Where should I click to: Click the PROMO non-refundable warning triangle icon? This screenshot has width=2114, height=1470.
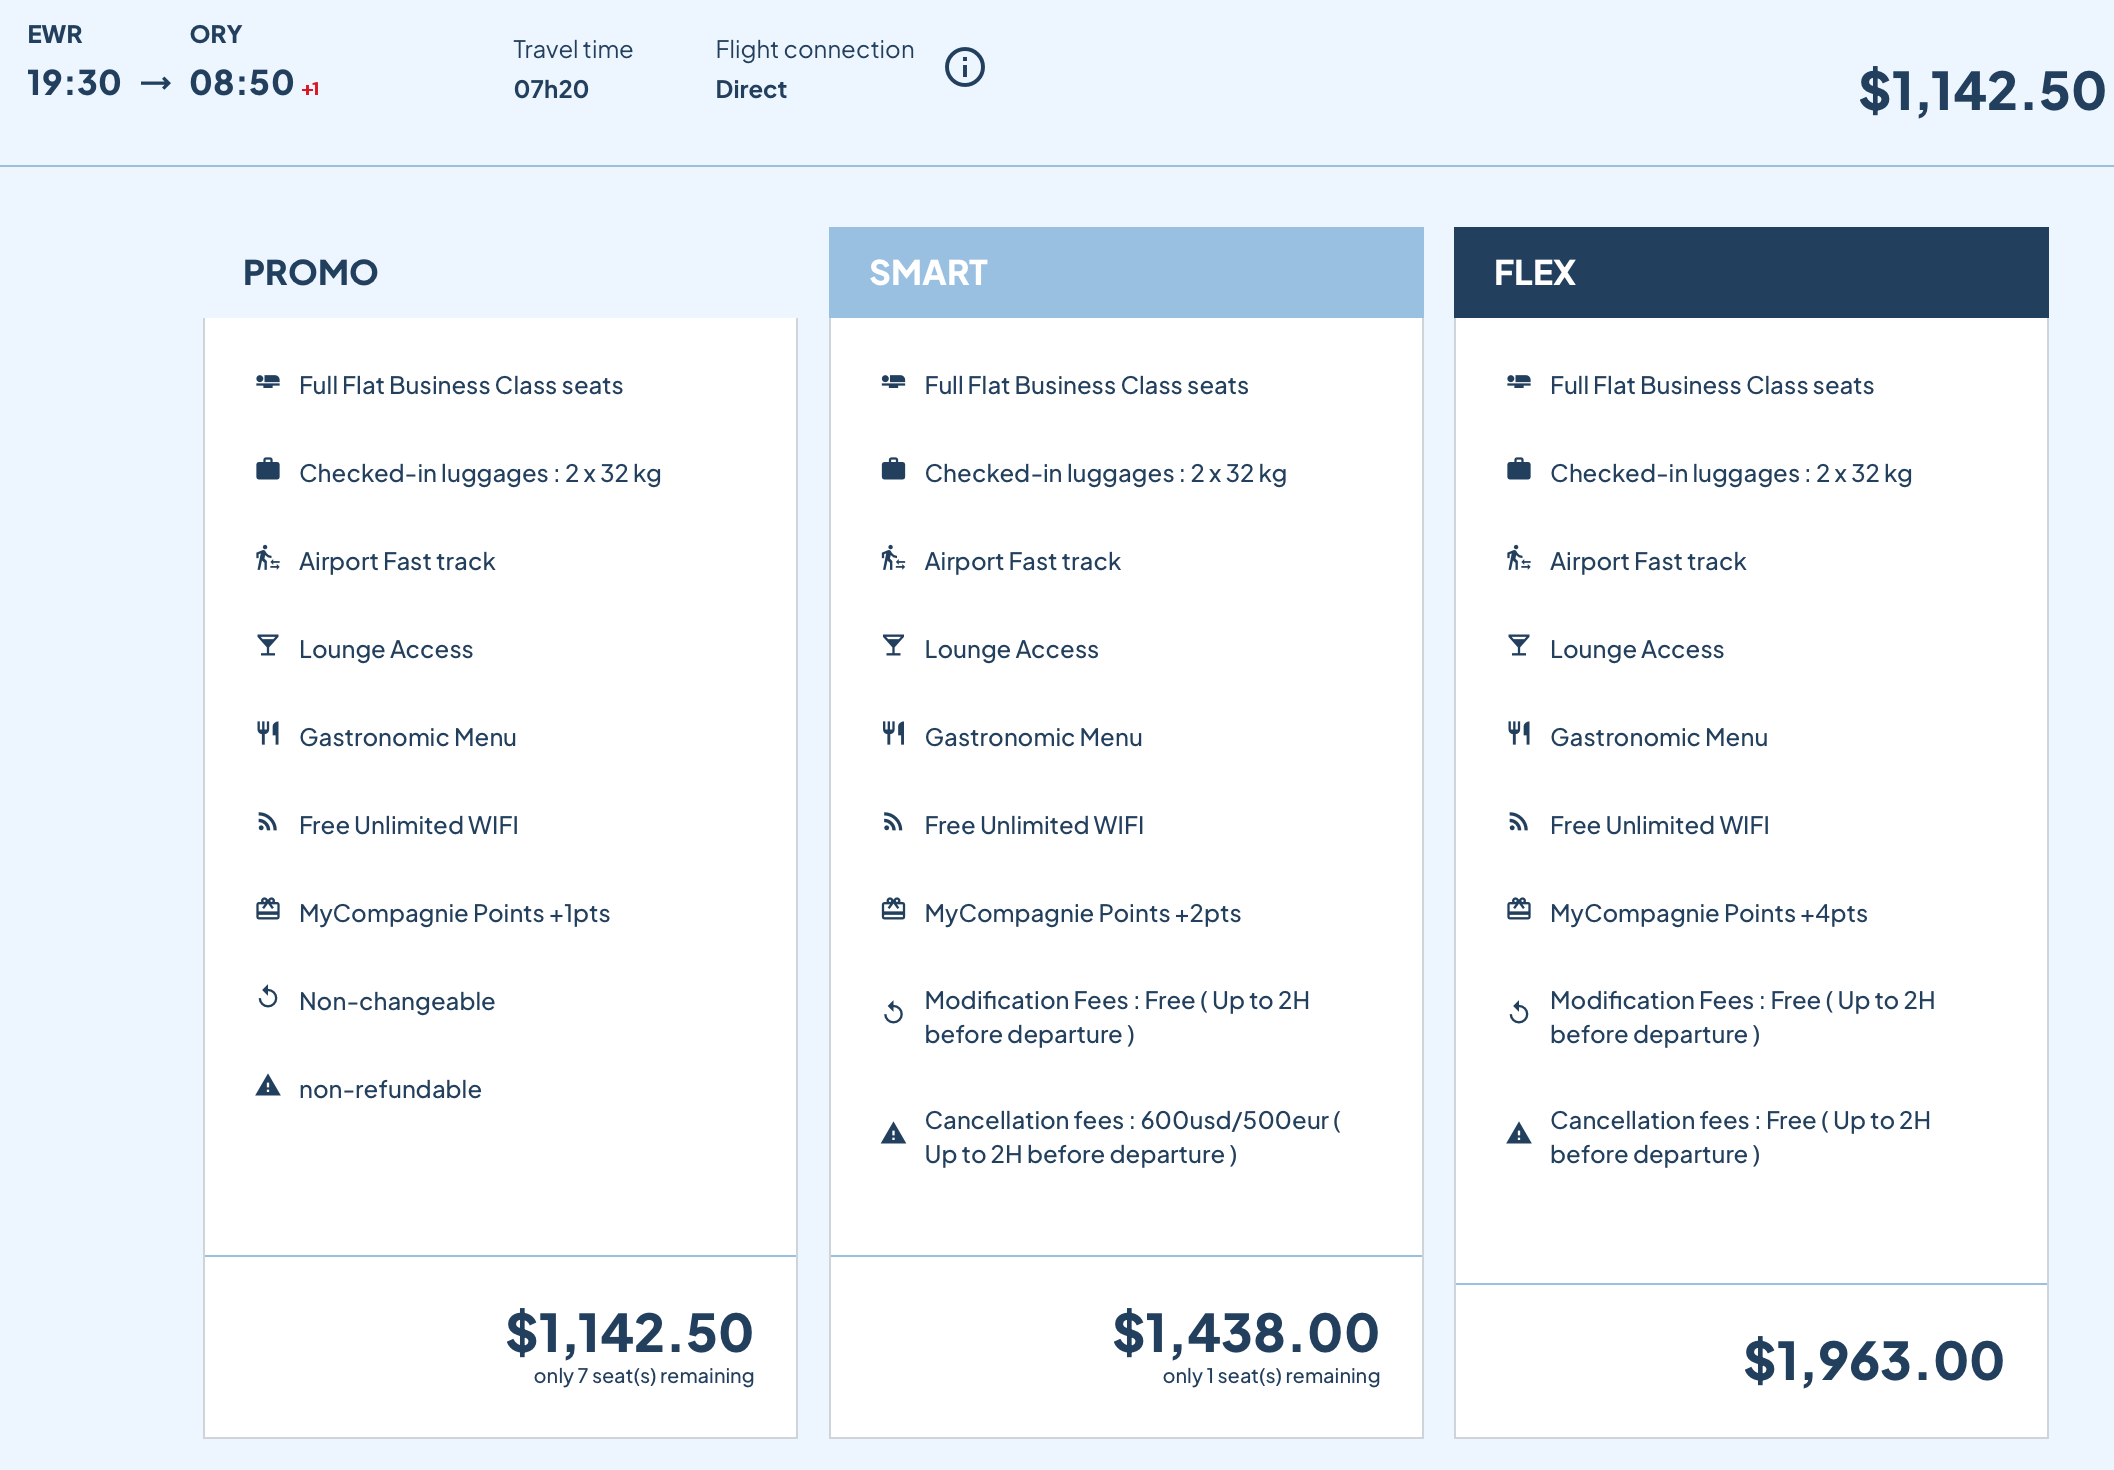tap(267, 1086)
